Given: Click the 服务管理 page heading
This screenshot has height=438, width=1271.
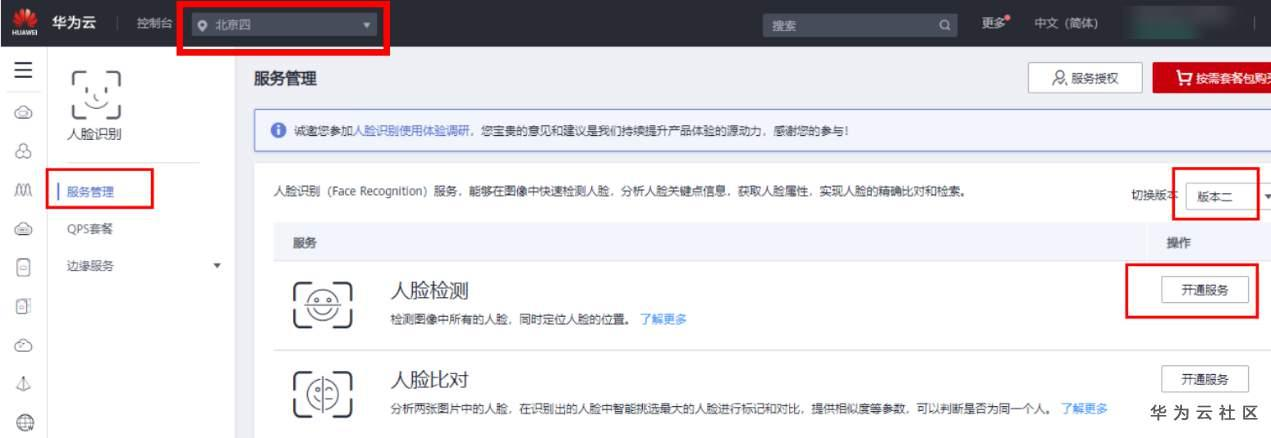Looking at the screenshot, I should coord(285,79).
